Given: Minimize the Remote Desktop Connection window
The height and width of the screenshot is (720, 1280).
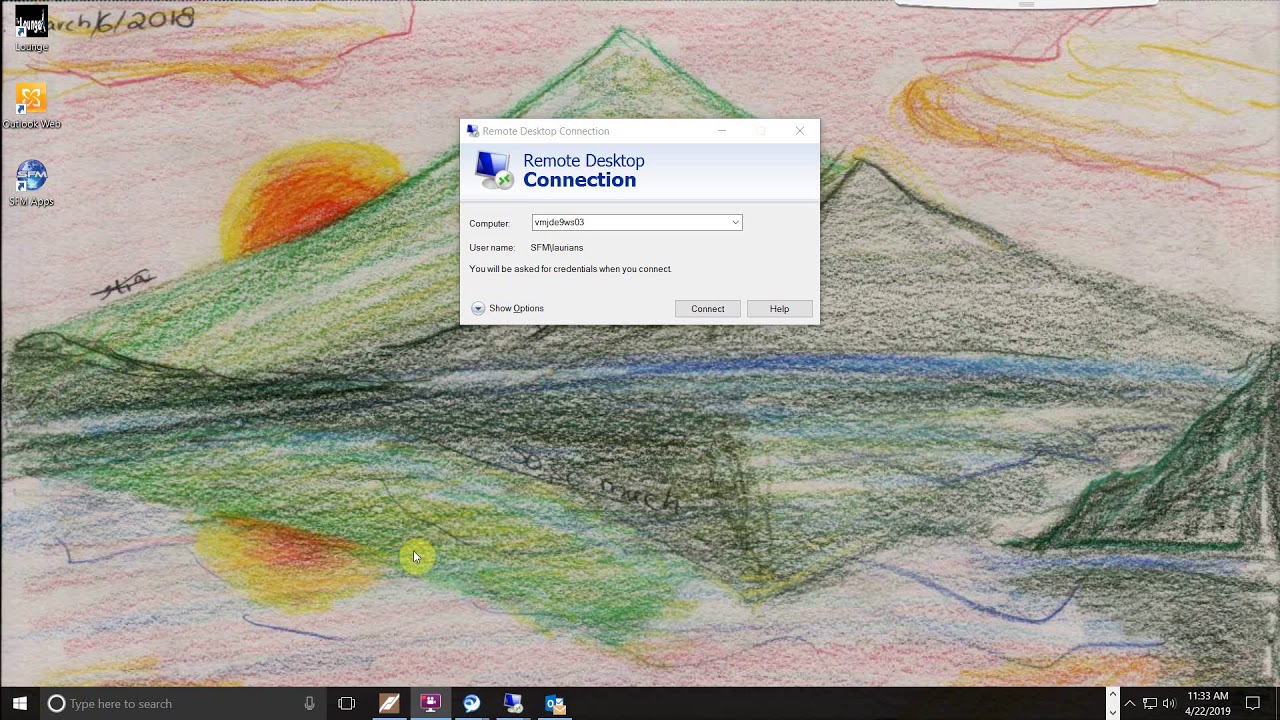Looking at the screenshot, I should tap(722, 131).
